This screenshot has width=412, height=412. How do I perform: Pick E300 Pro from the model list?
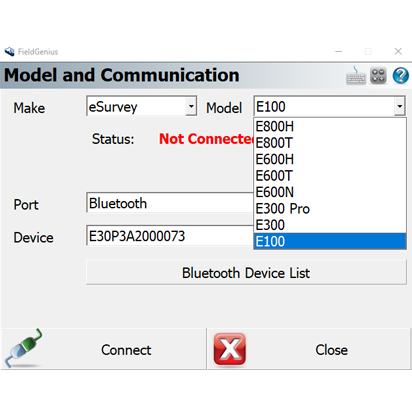pyautogui.click(x=330, y=209)
